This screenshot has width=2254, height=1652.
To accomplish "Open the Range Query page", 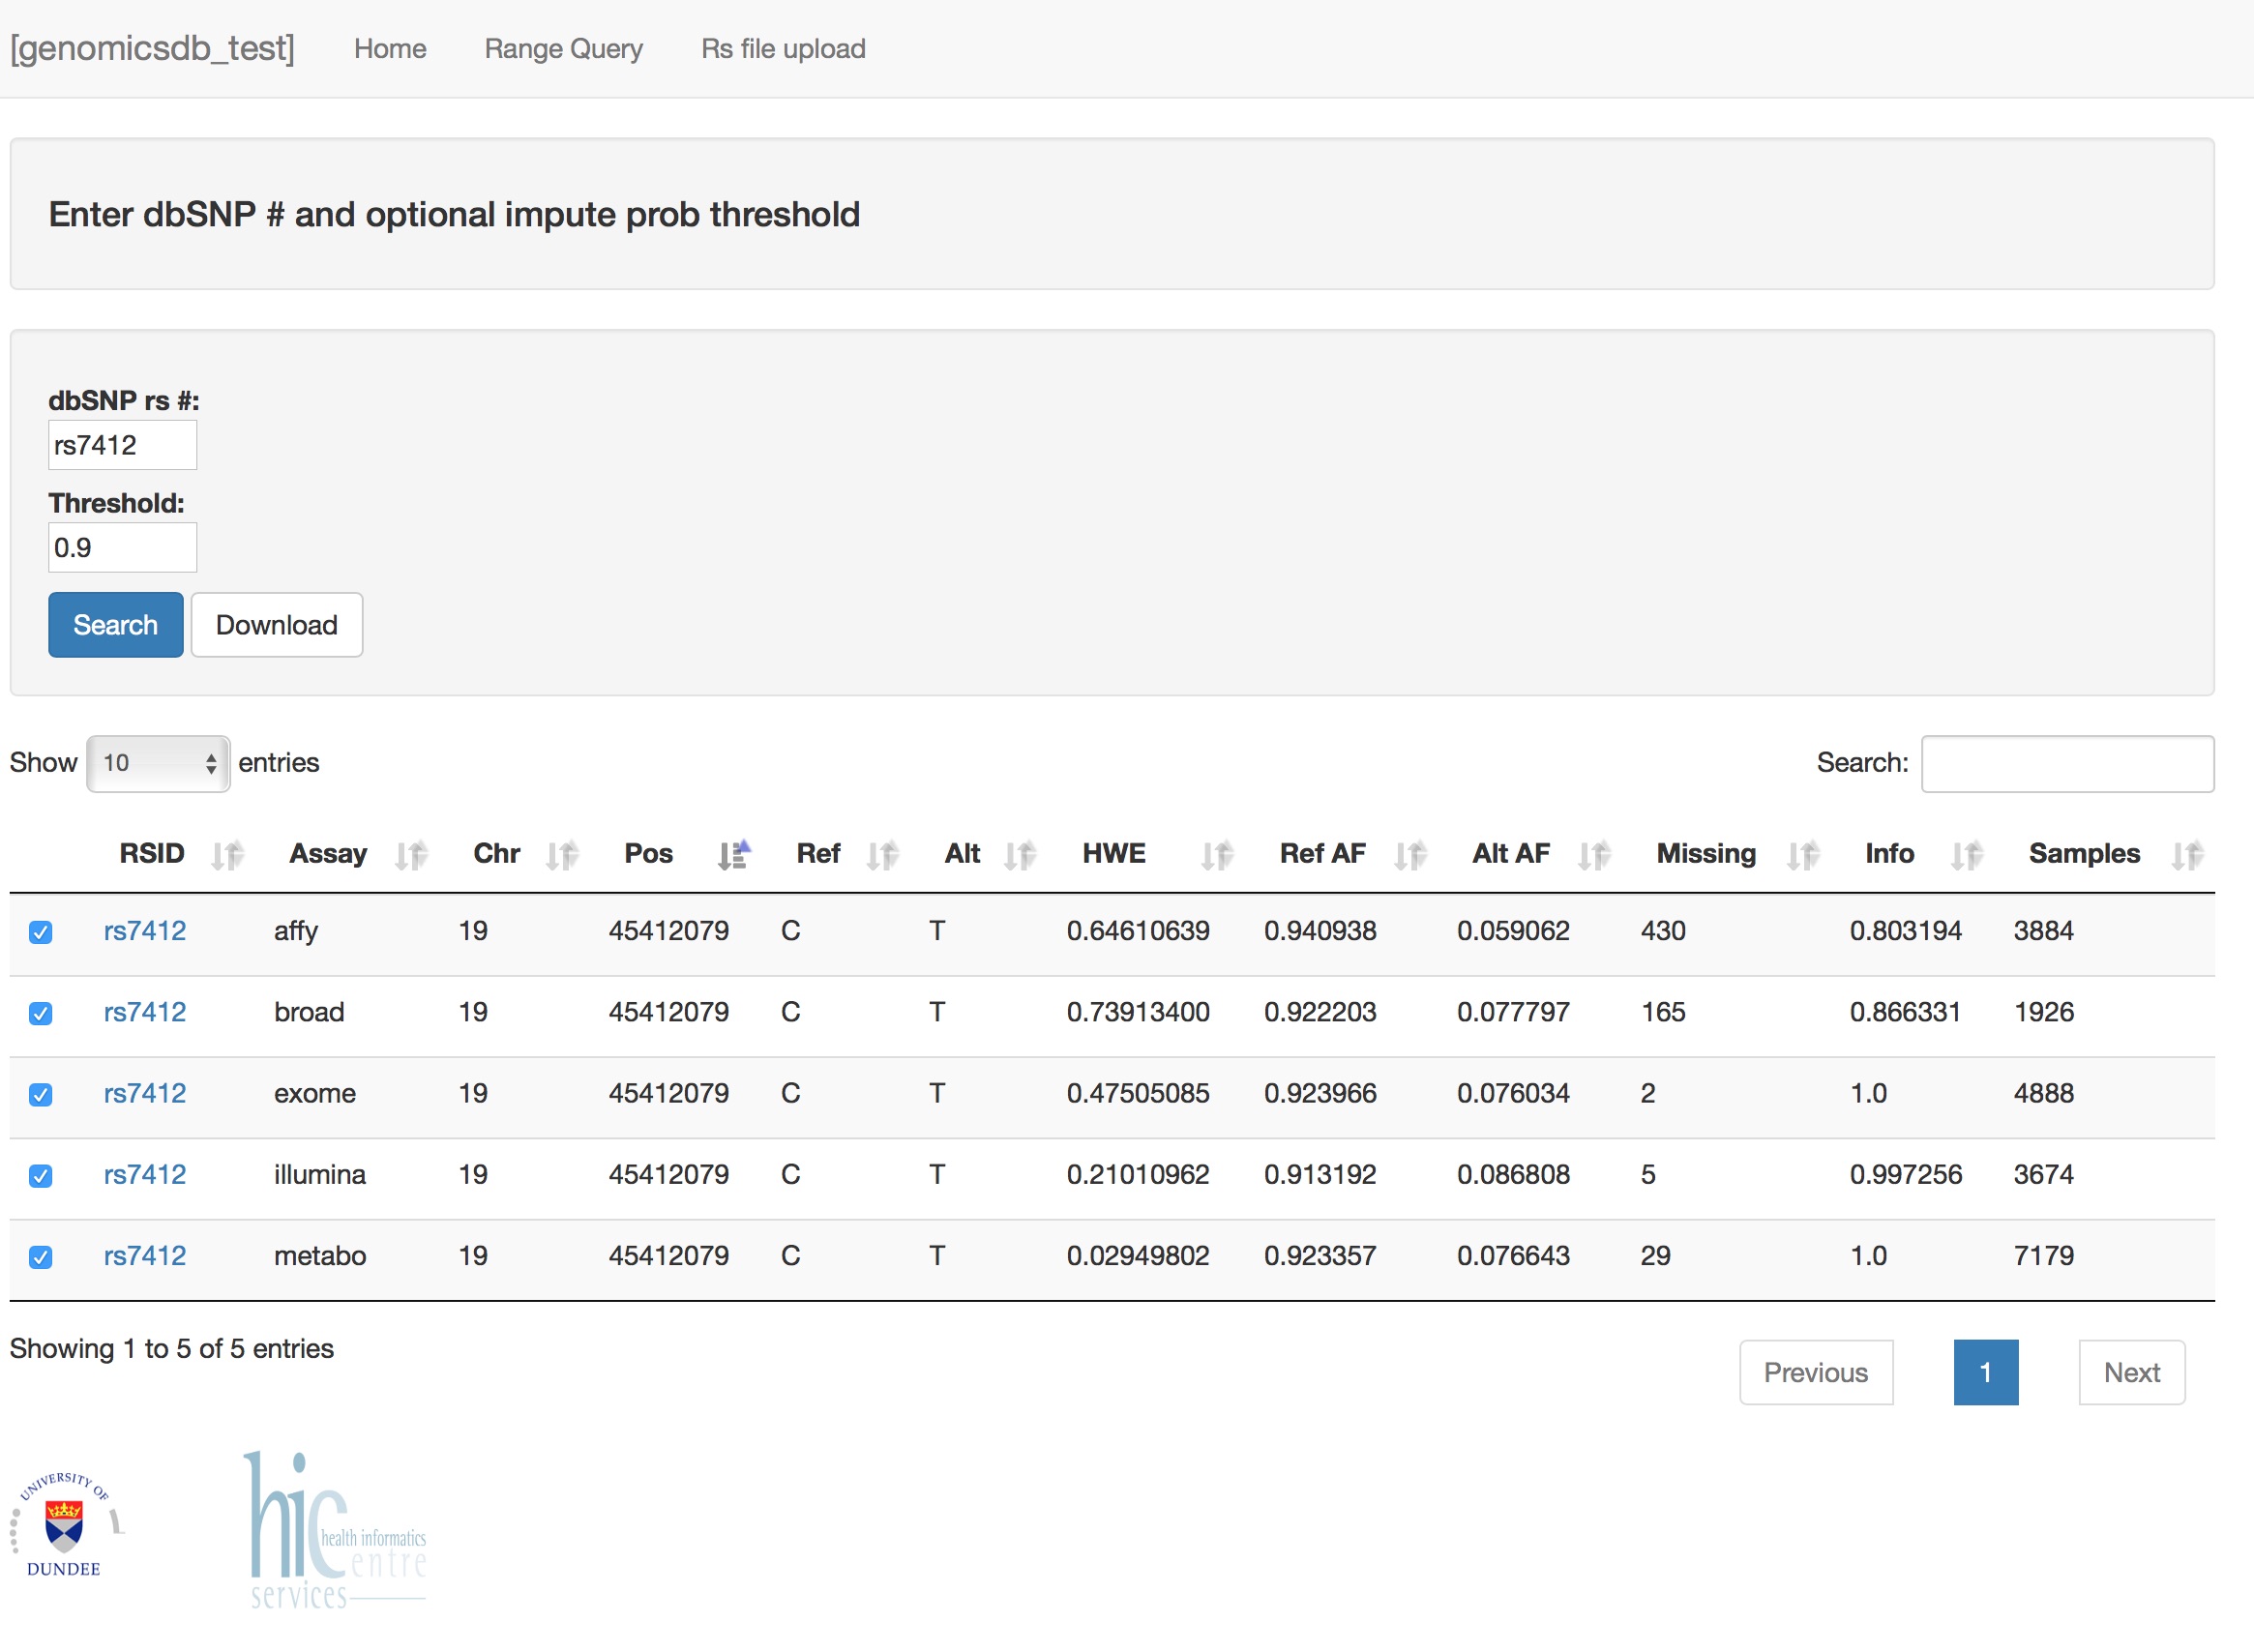I will coord(563,49).
